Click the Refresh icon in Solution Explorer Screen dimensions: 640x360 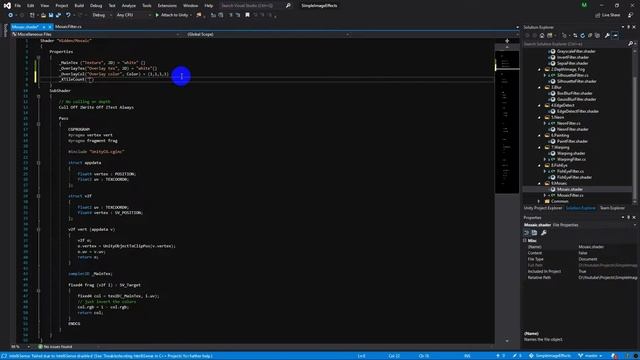pyautogui.click(x=582, y=36)
